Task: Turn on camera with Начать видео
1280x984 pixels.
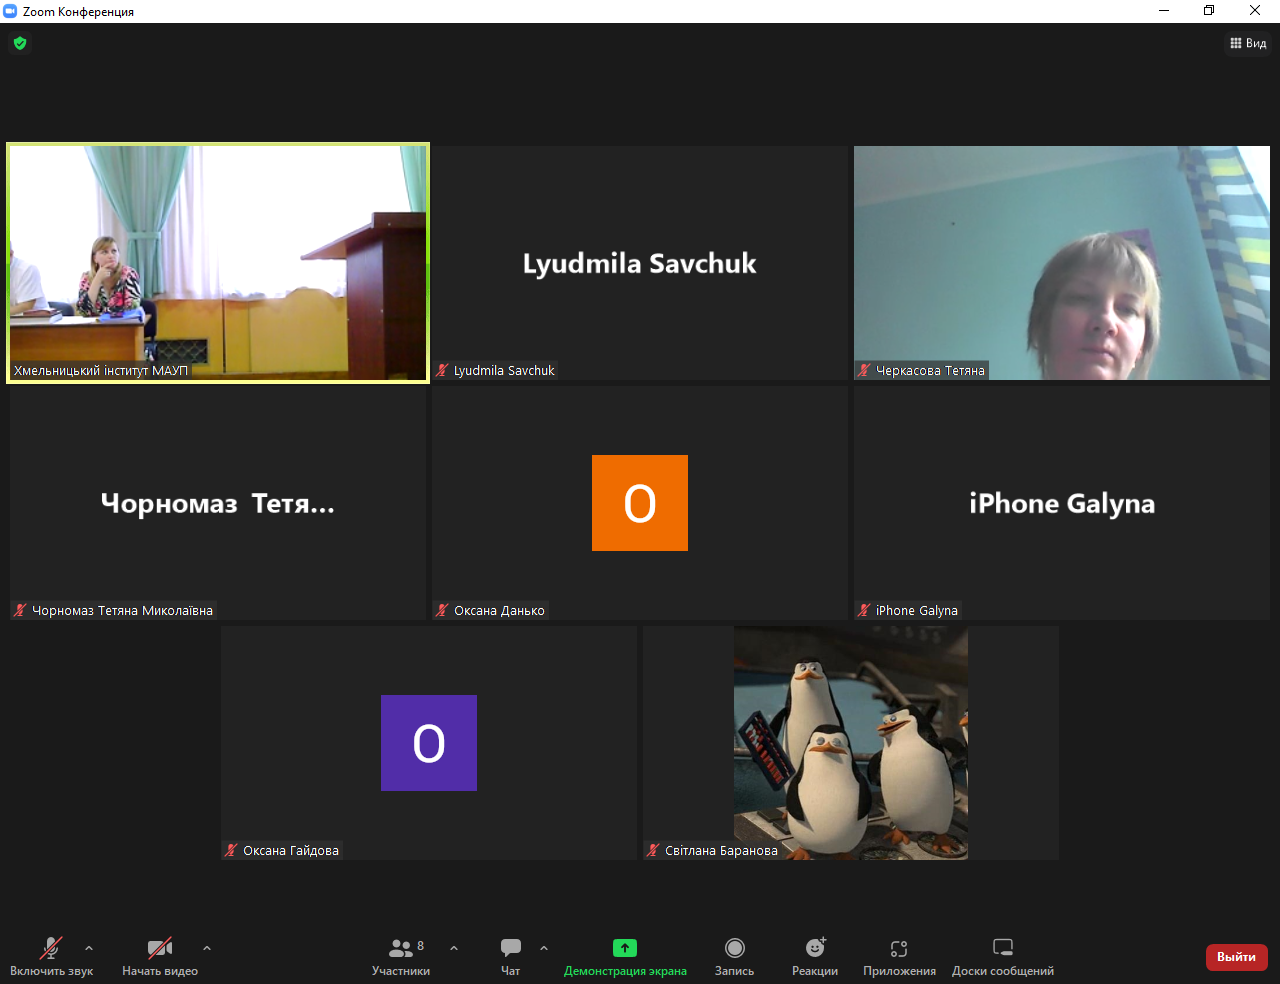Action: [160, 956]
